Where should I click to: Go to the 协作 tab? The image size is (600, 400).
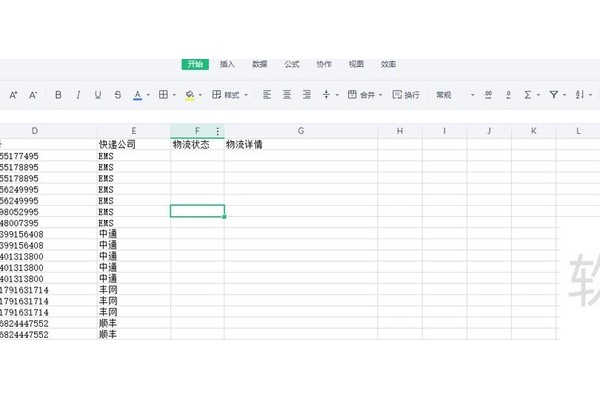(x=324, y=64)
